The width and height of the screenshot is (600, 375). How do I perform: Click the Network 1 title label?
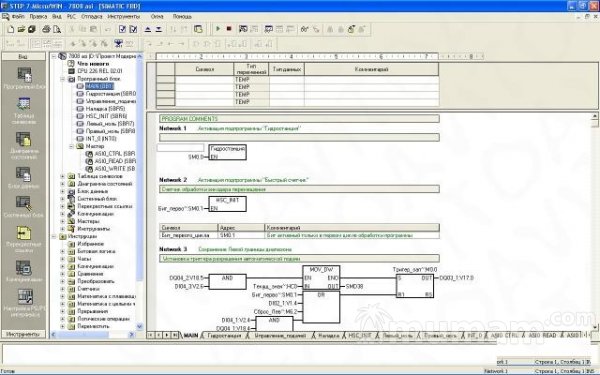173,129
